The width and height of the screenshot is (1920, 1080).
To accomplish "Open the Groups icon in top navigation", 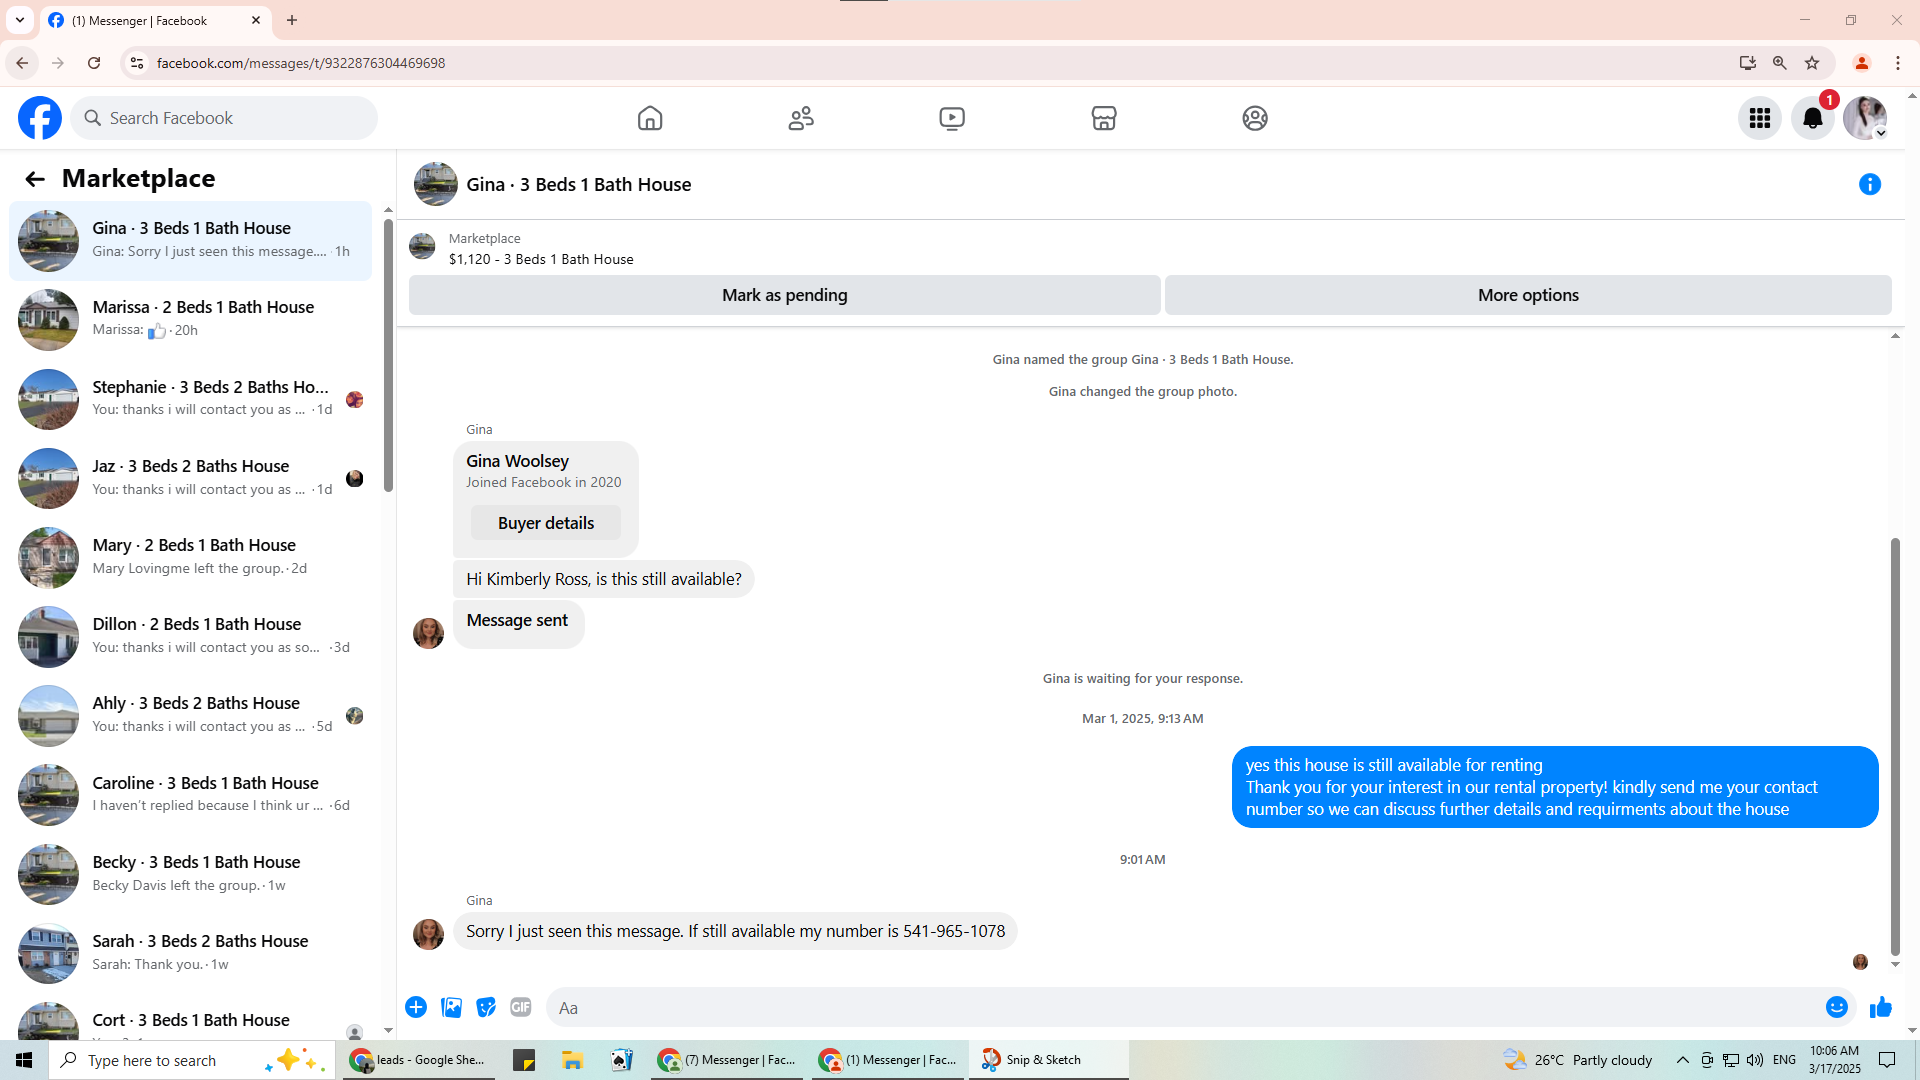I will [1255, 118].
